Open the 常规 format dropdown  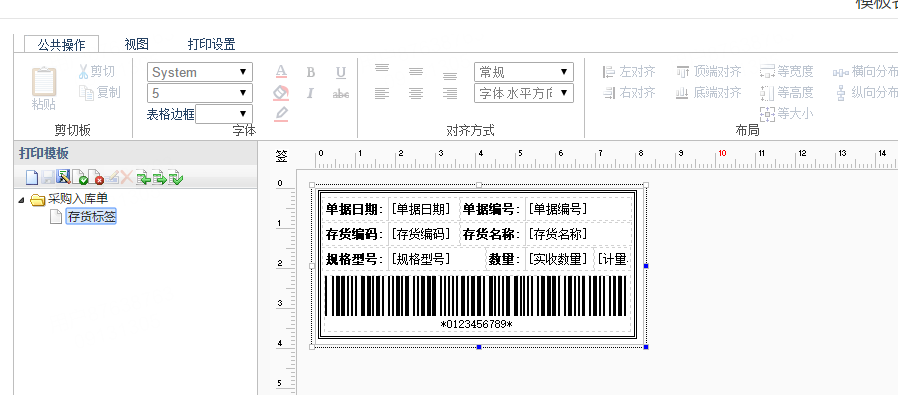523,72
